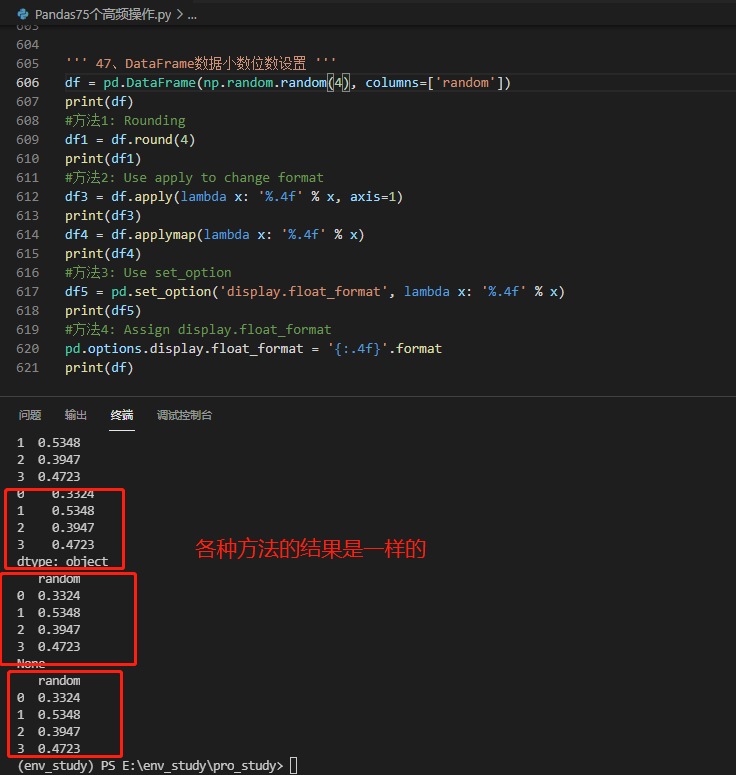Click comment '#方法3: Use set_option'

point(148,273)
